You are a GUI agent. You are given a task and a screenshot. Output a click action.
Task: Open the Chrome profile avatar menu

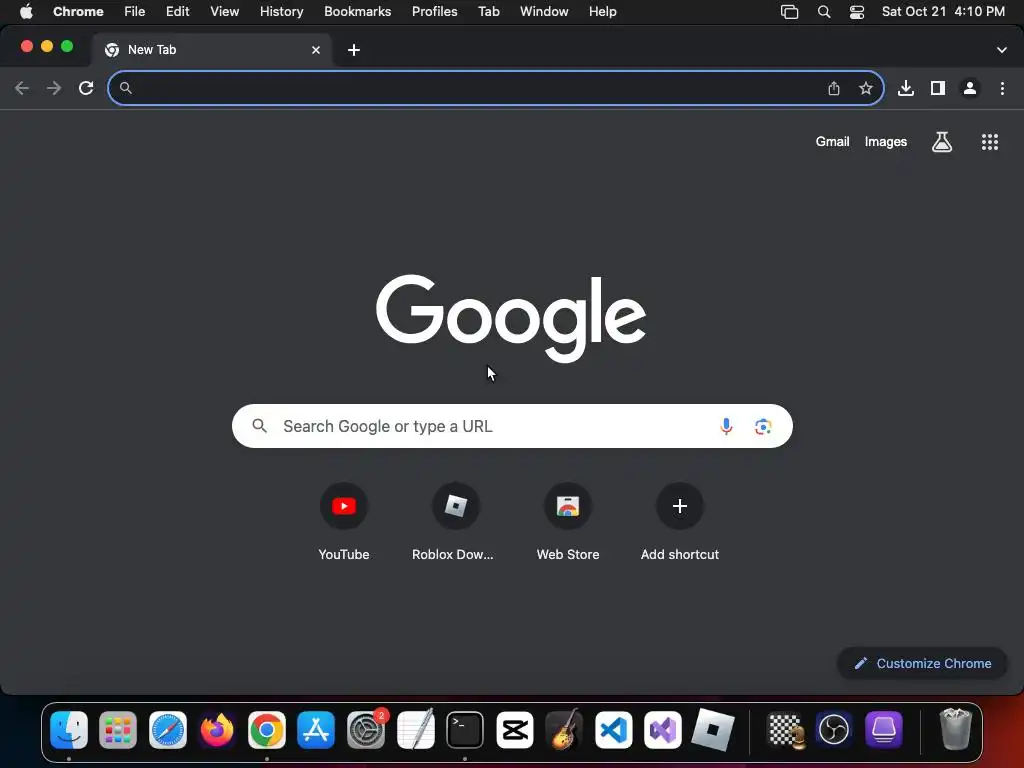click(x=970, y=88)
